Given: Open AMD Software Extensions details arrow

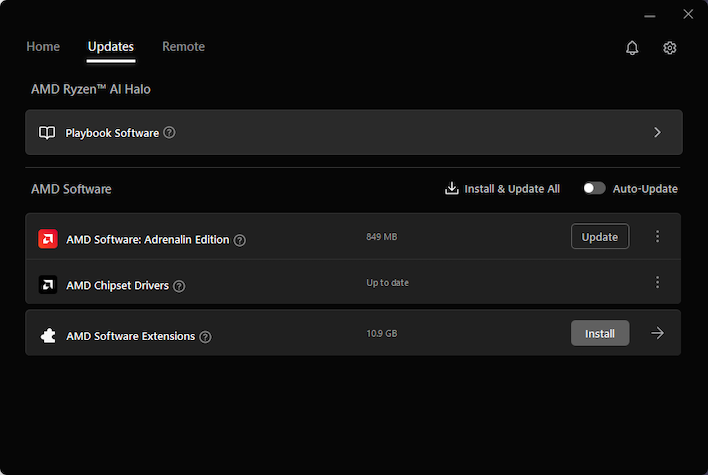Looking at the screenshot, I should click(657, 333).
